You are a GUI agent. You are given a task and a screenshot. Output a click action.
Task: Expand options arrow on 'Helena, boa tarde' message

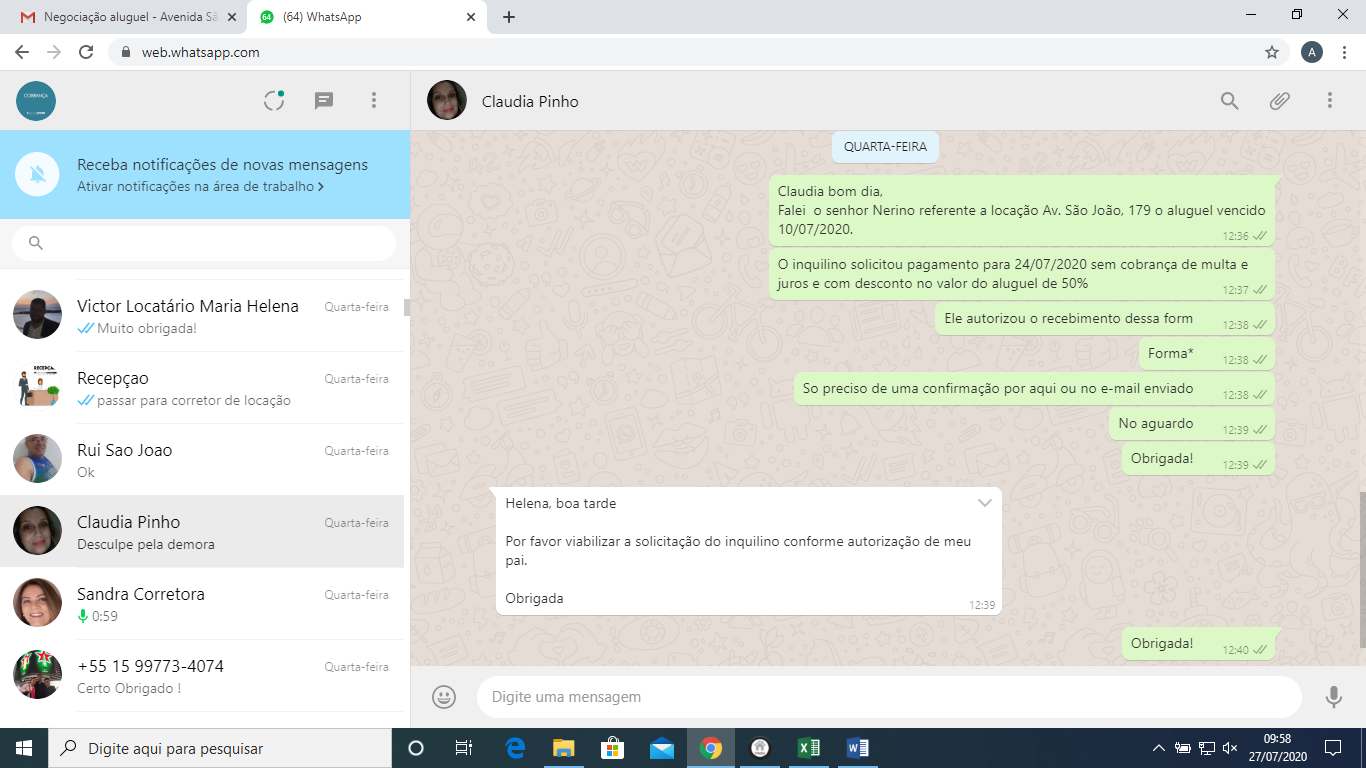pos(985,503)
